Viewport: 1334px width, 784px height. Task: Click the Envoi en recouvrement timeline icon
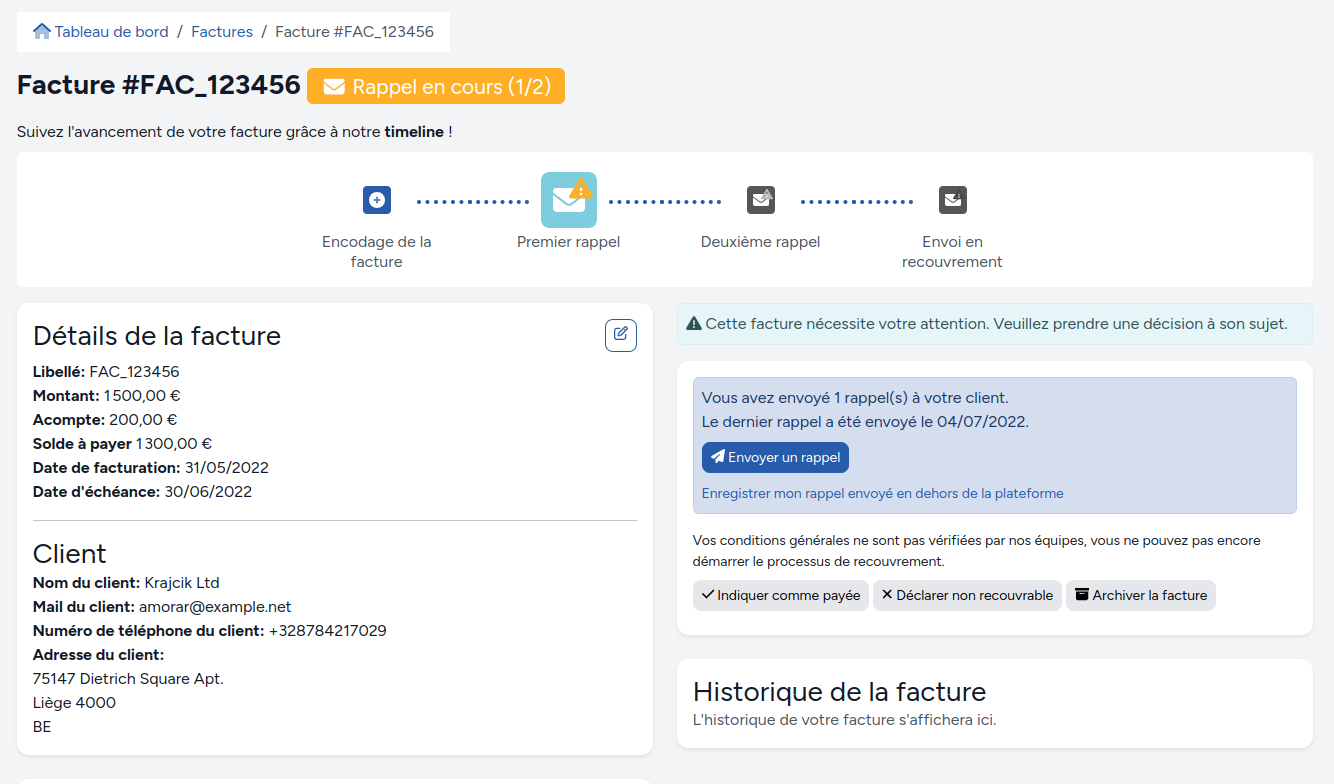click(952, 200)
